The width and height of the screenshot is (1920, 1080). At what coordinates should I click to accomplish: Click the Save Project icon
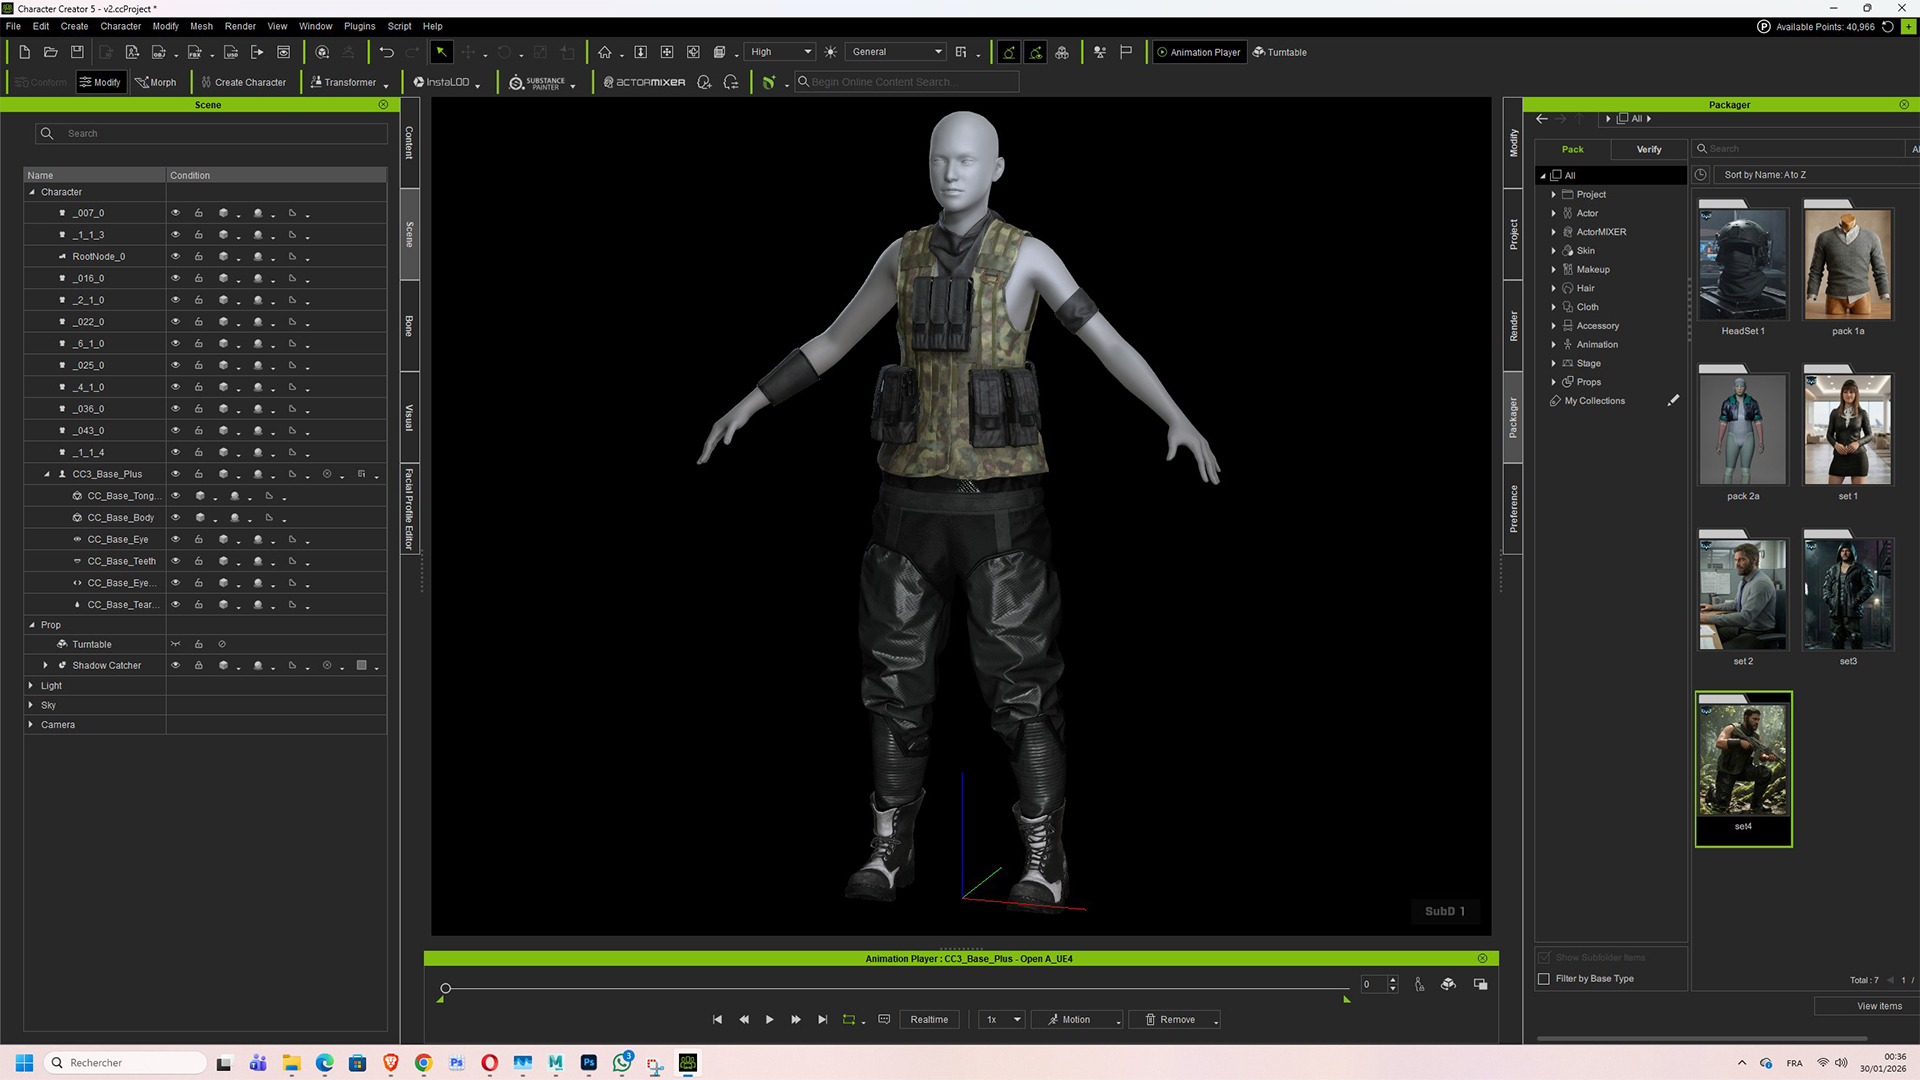77,52
